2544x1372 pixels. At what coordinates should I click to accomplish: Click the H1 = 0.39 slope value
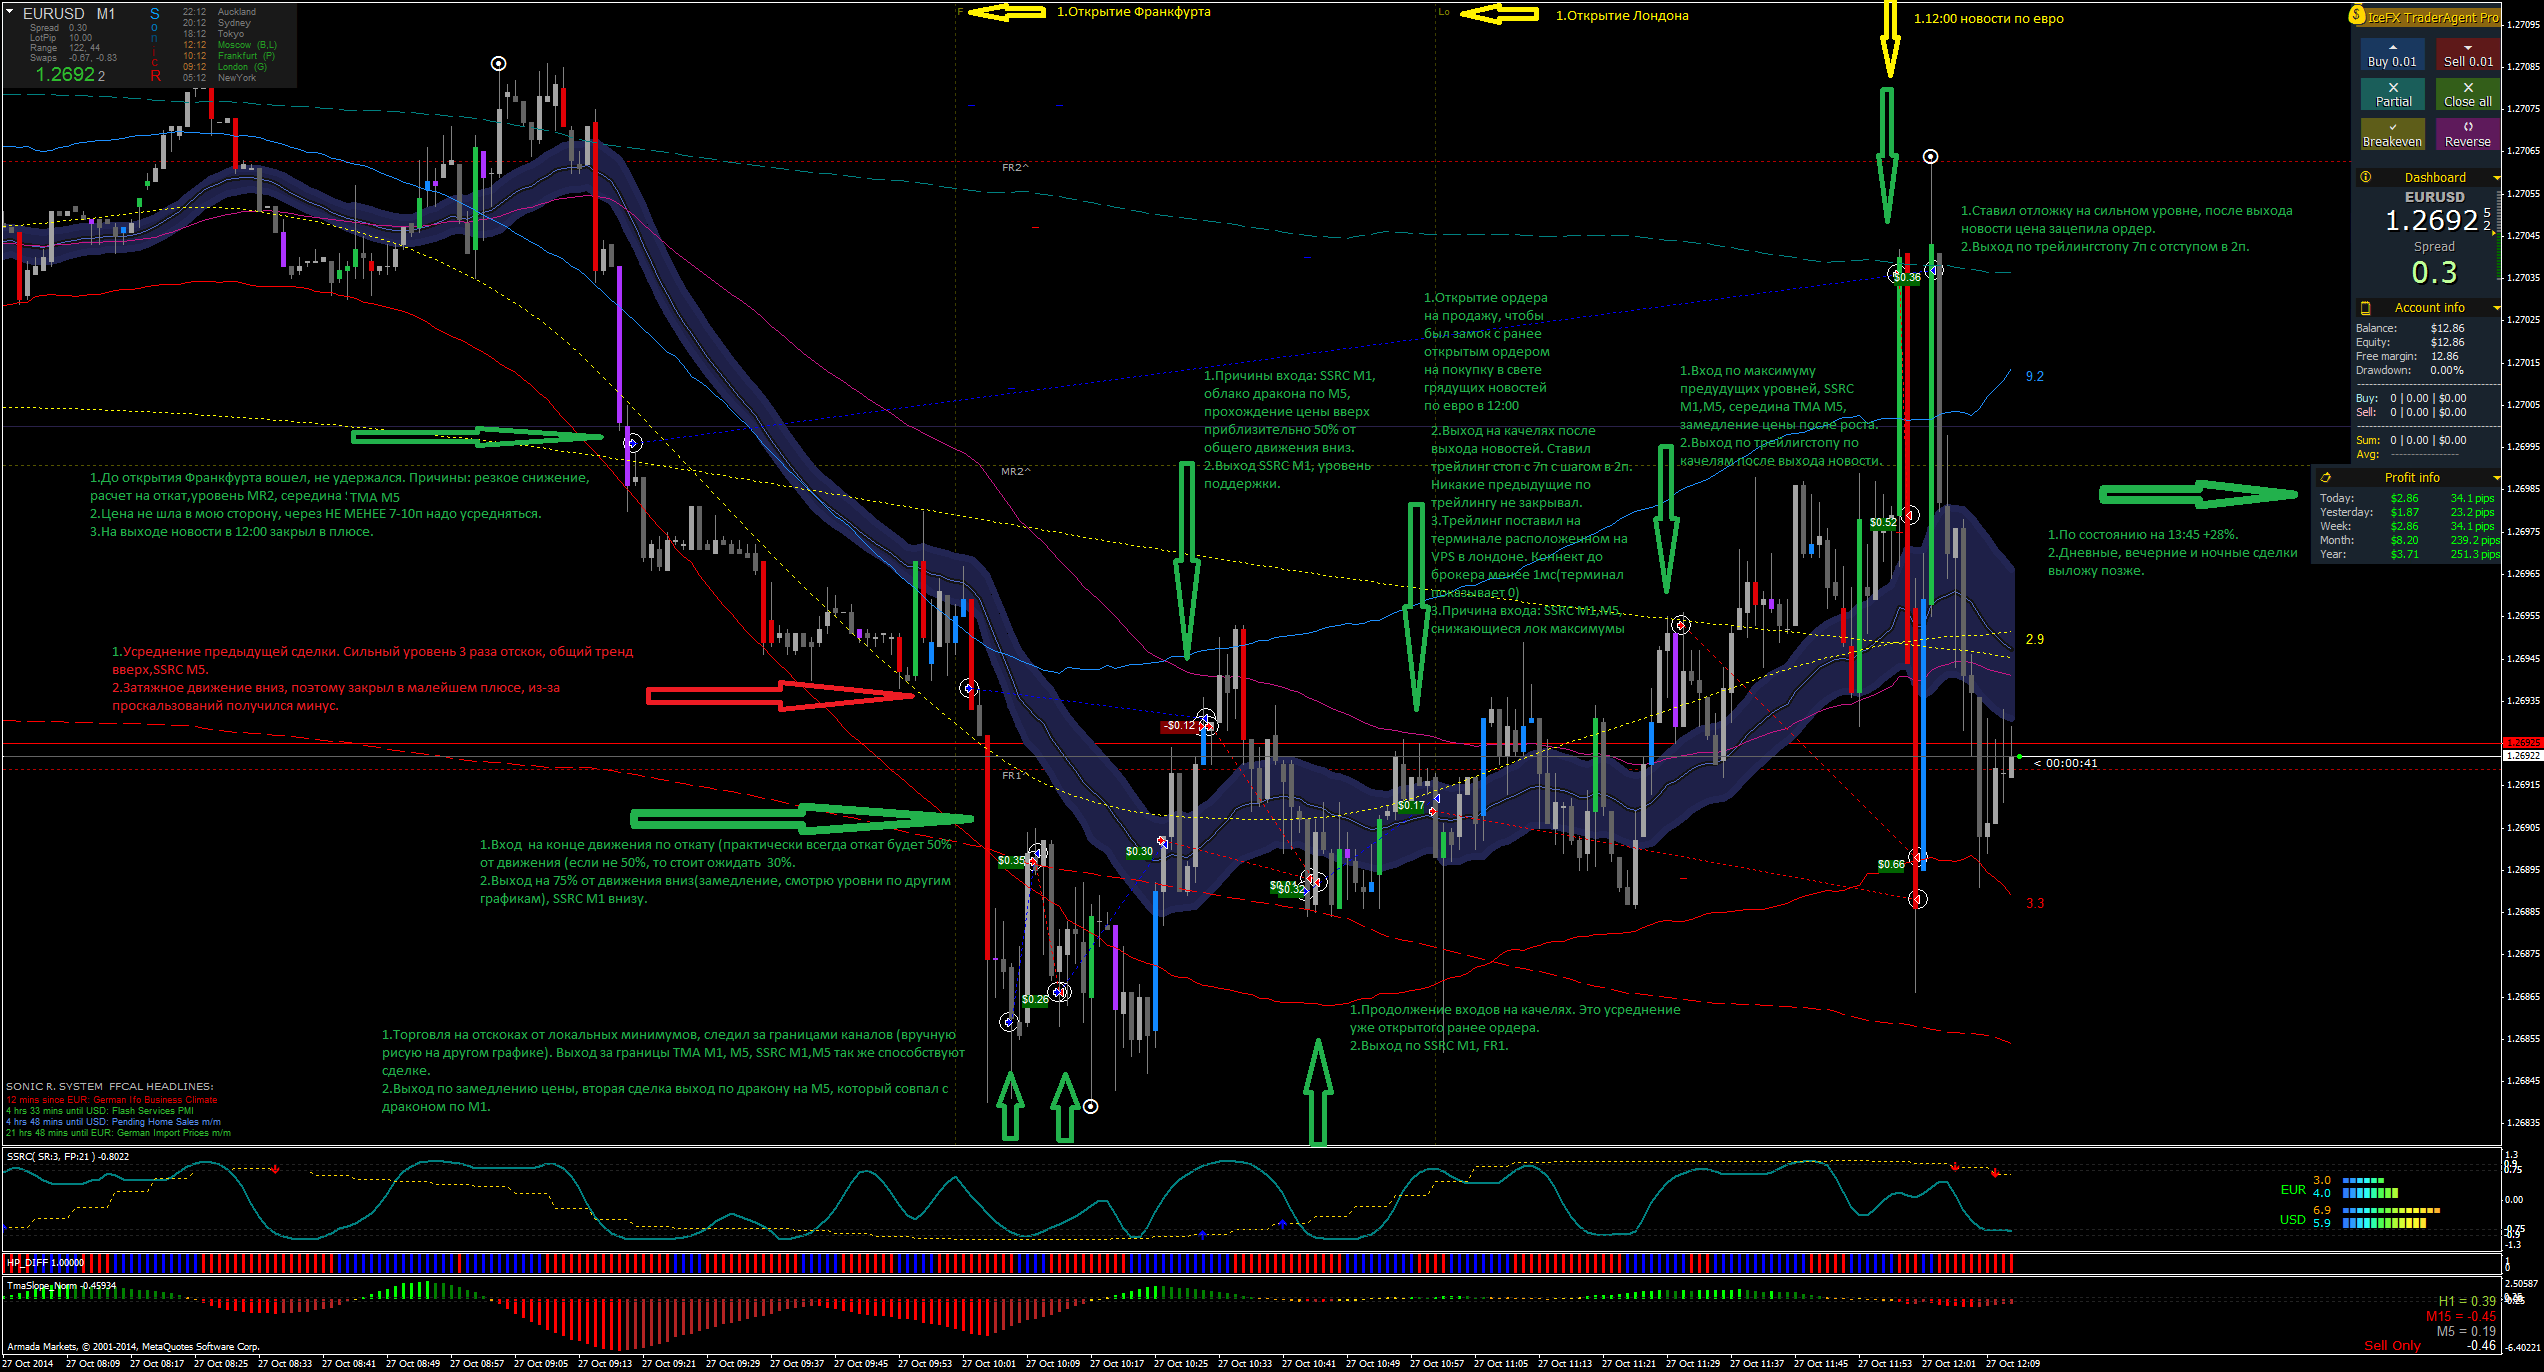click(x=2467, y=1301)
